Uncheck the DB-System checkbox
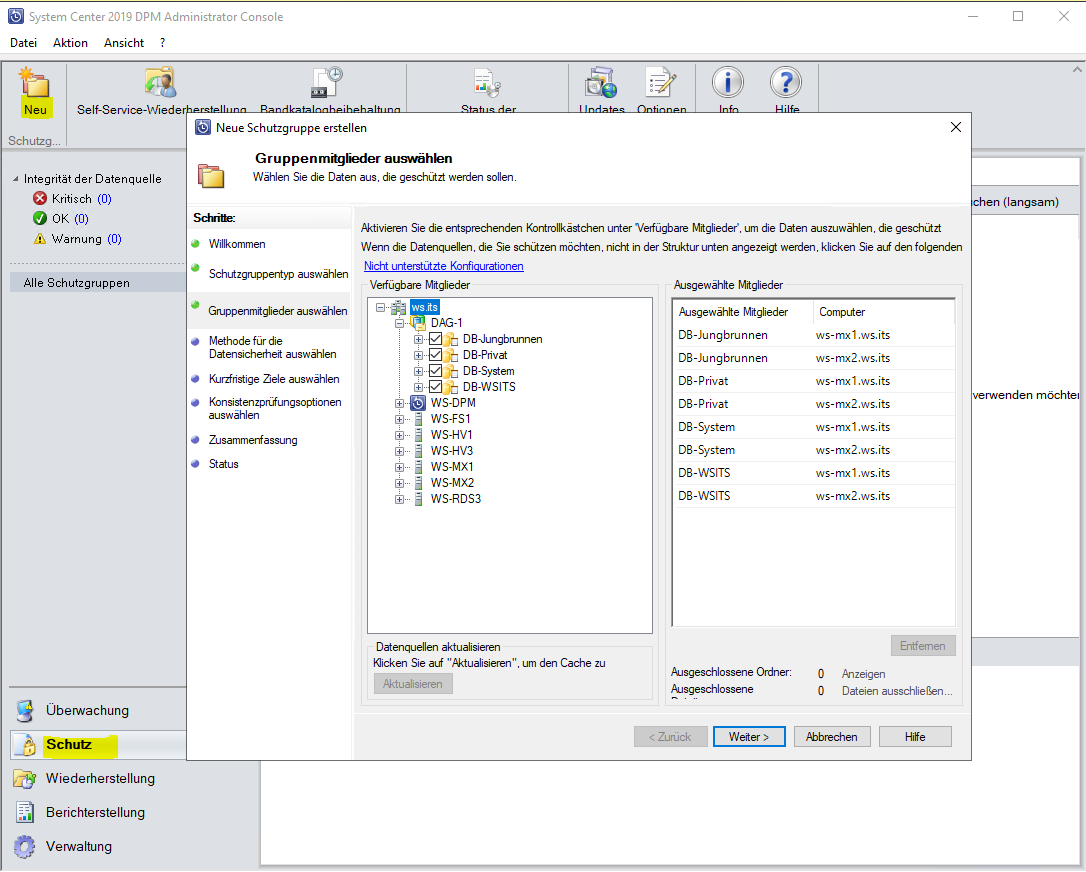 click(435, 371)
